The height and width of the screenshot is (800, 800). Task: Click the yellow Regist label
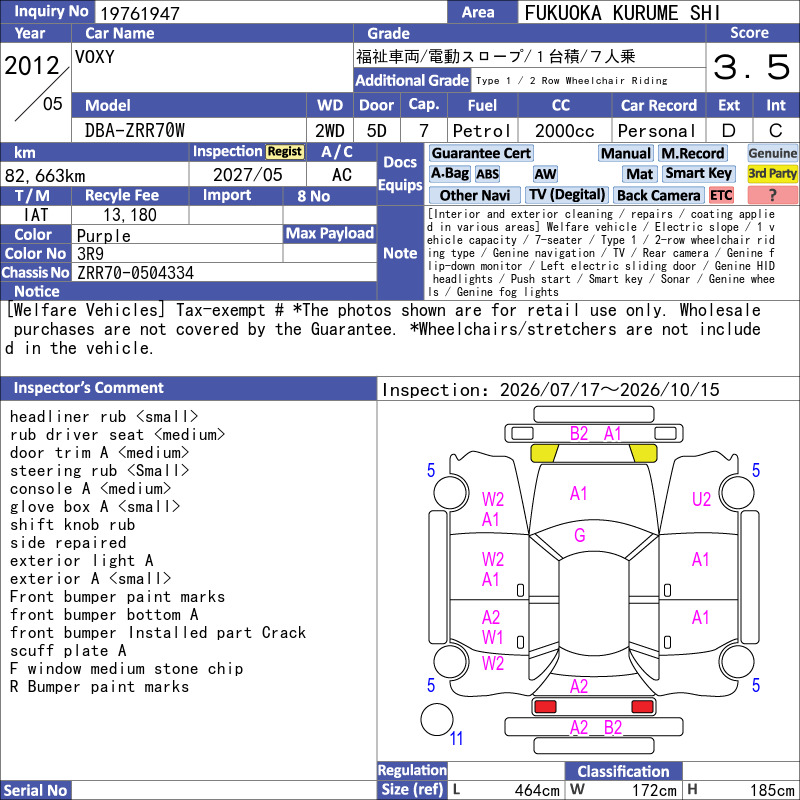coord(285,152)
